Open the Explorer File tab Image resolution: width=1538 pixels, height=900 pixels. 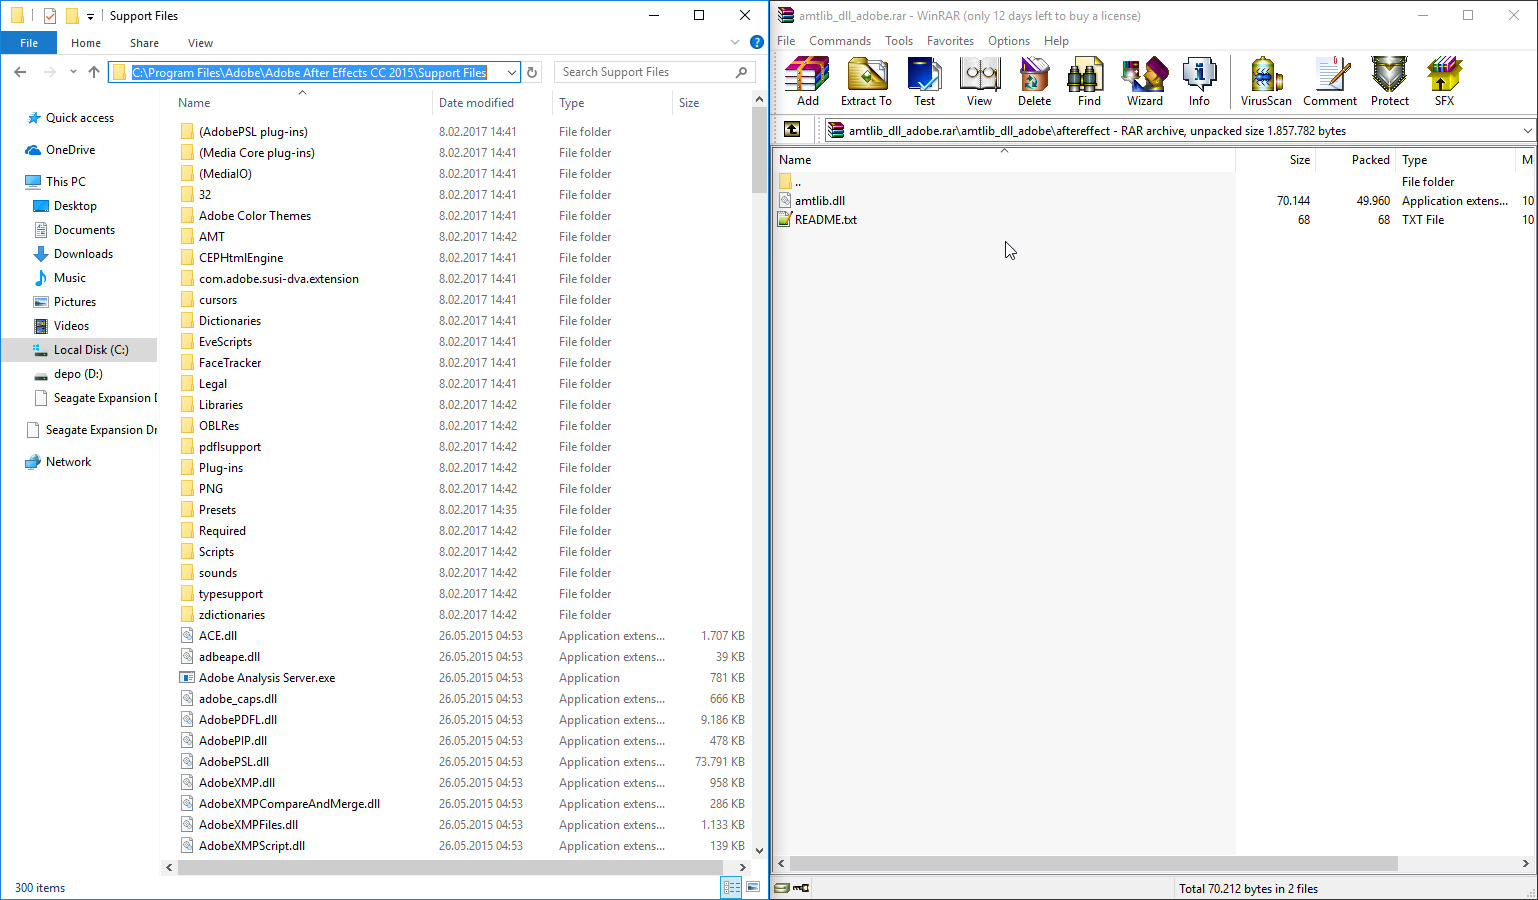point(29,43)
